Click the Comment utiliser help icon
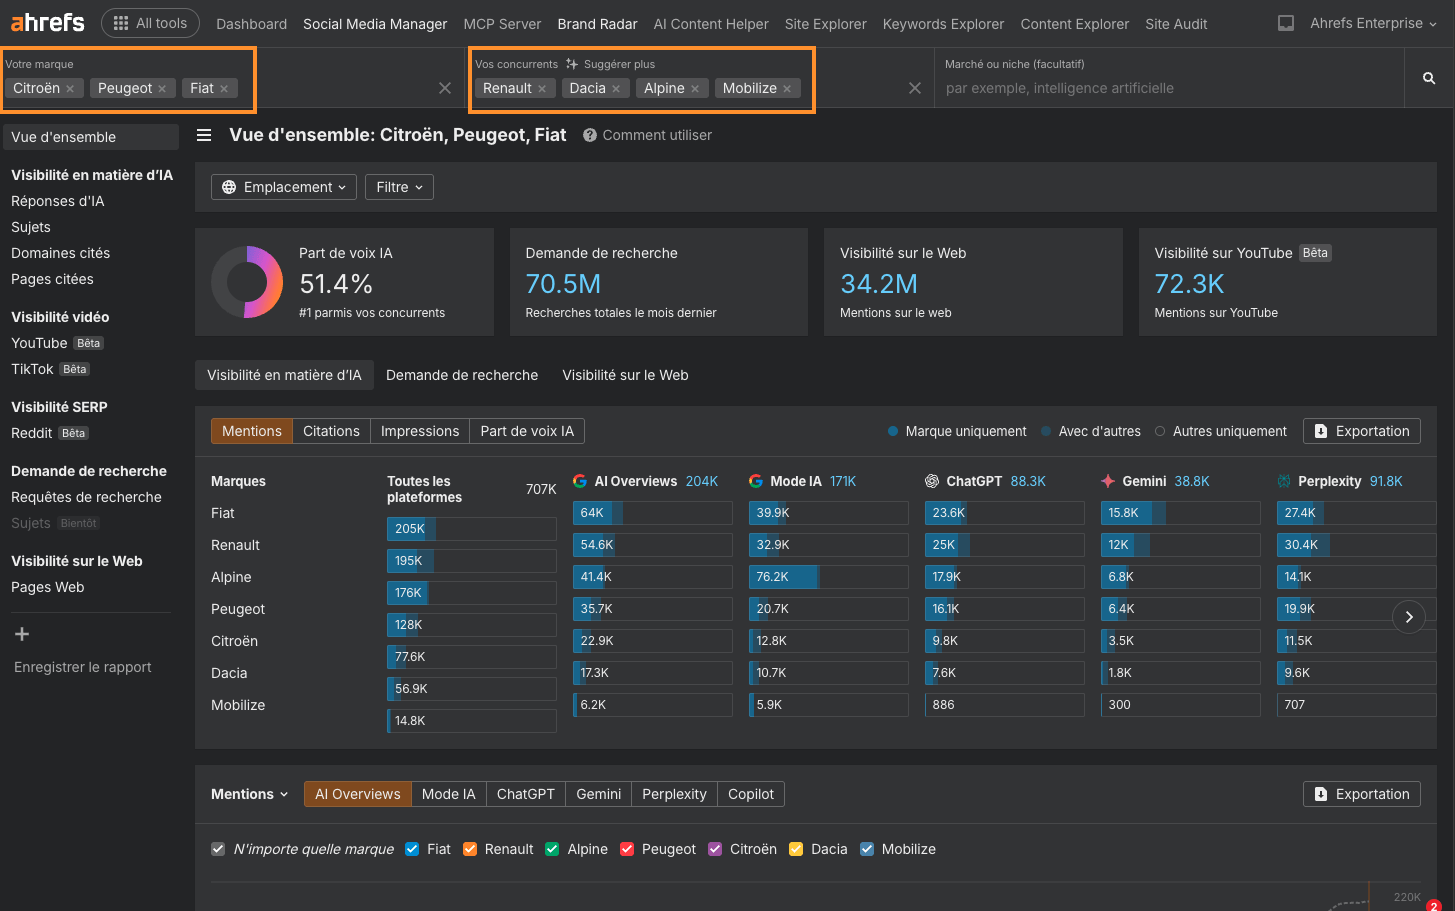This screenshot has height=911, width=1455. [x=590, y=135]
